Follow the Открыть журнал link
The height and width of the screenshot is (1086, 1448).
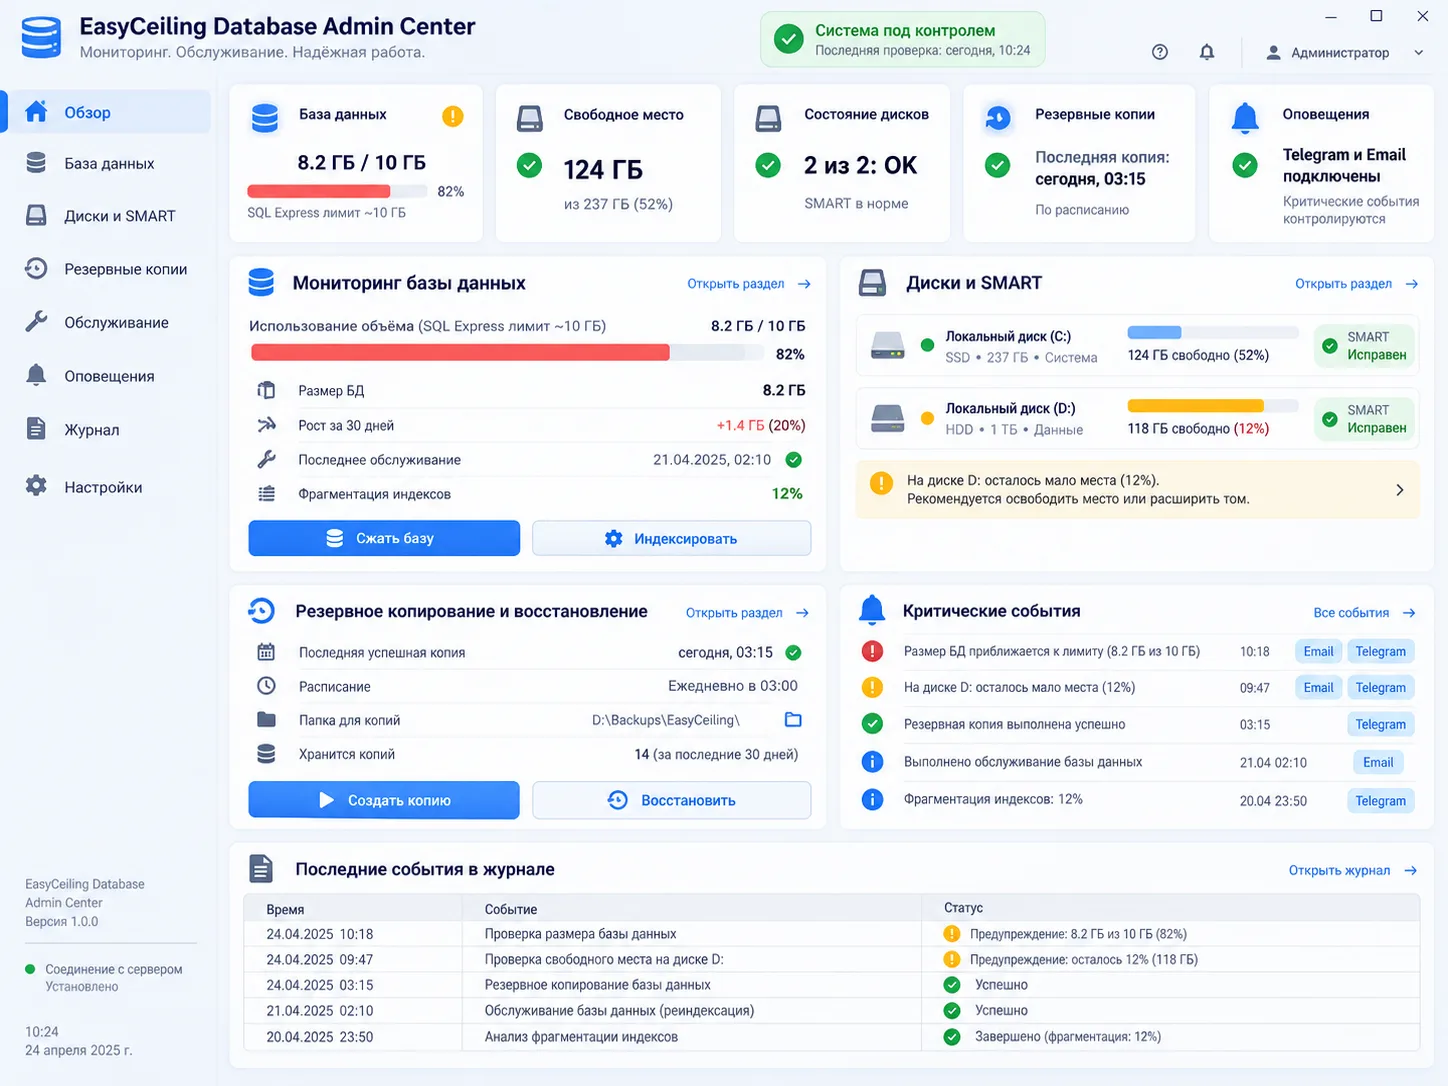(x=1352, y=870)
